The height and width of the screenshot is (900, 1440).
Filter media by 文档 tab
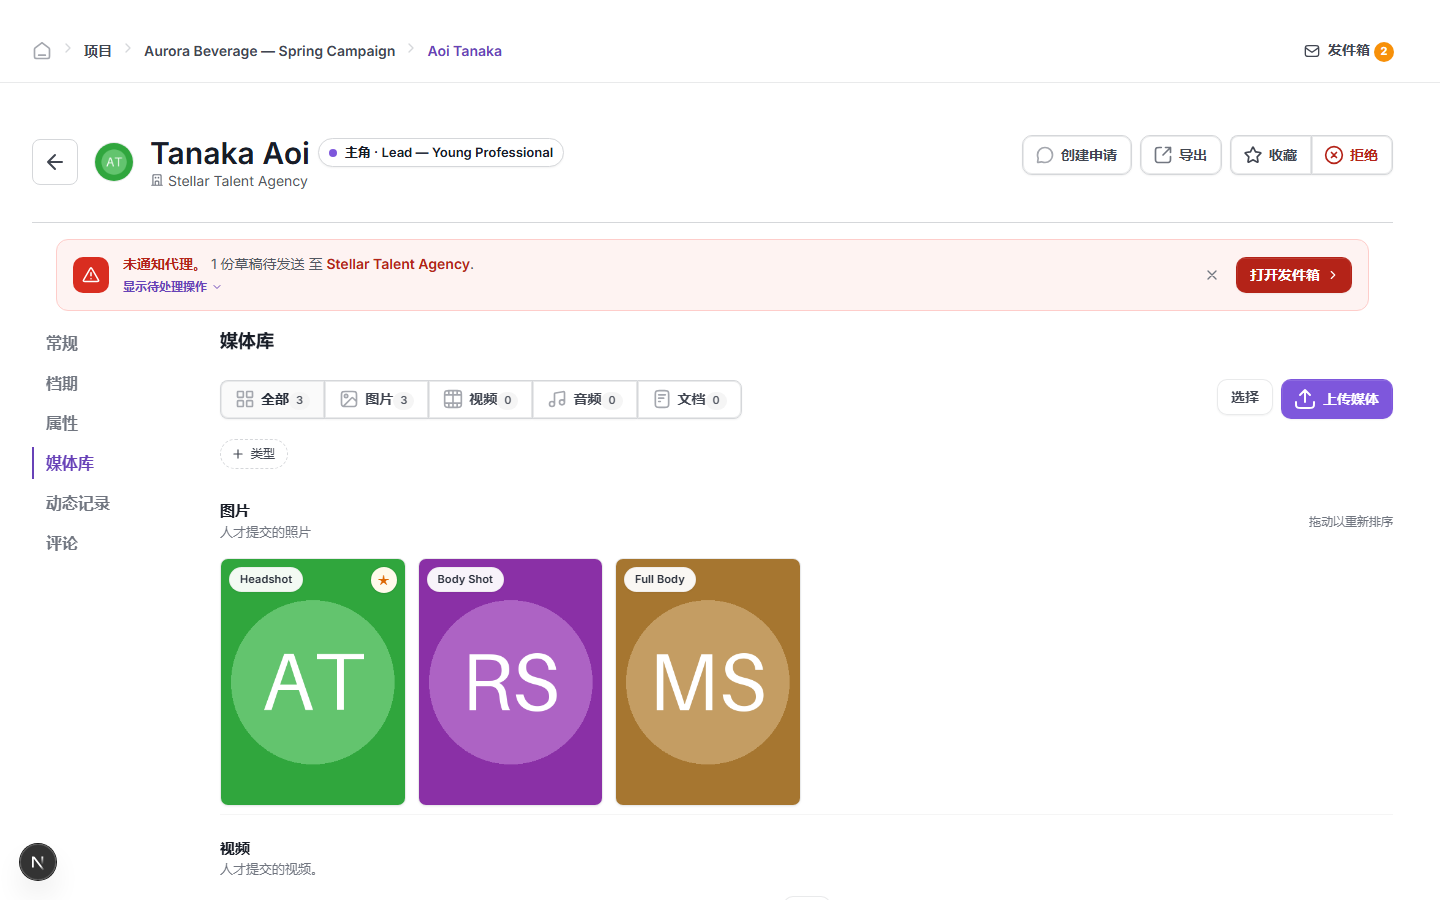pos(689,399)
